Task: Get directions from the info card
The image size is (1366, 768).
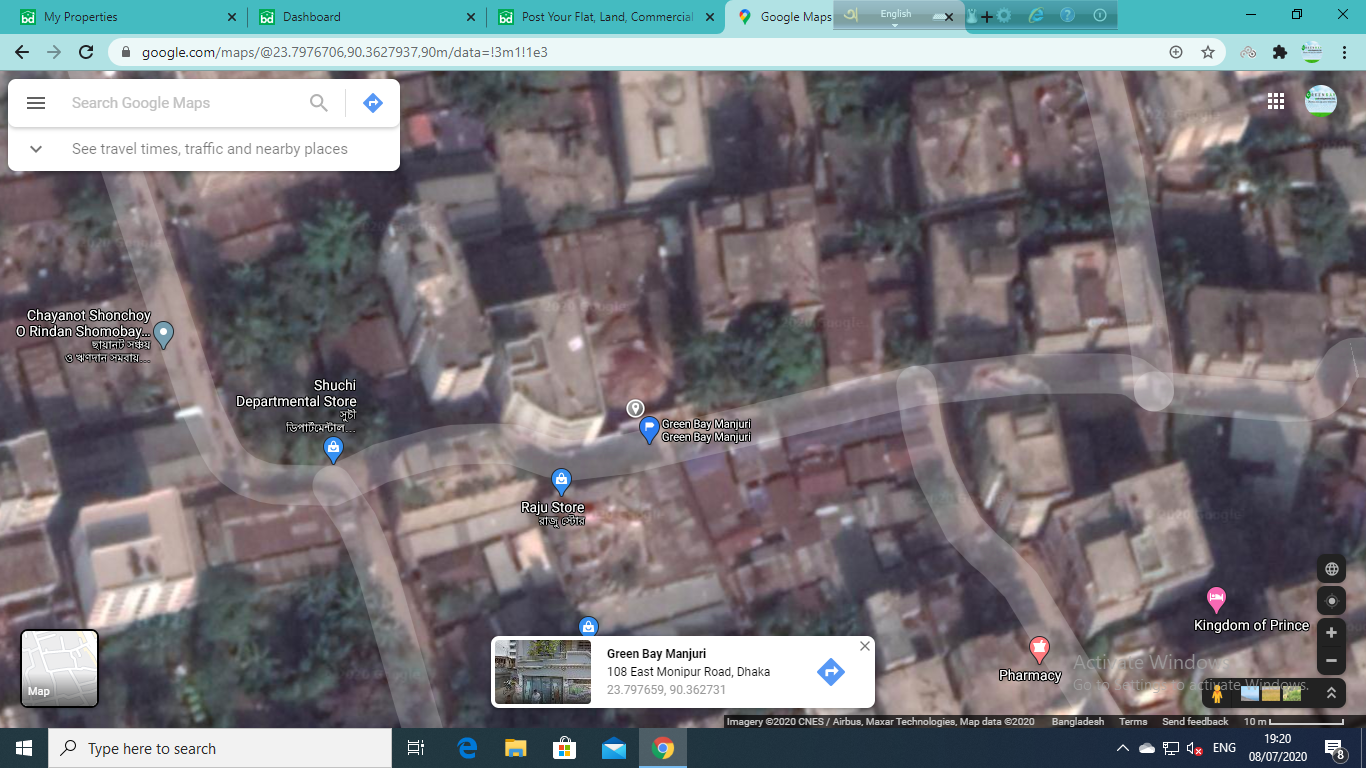Action: click(831, 671)
